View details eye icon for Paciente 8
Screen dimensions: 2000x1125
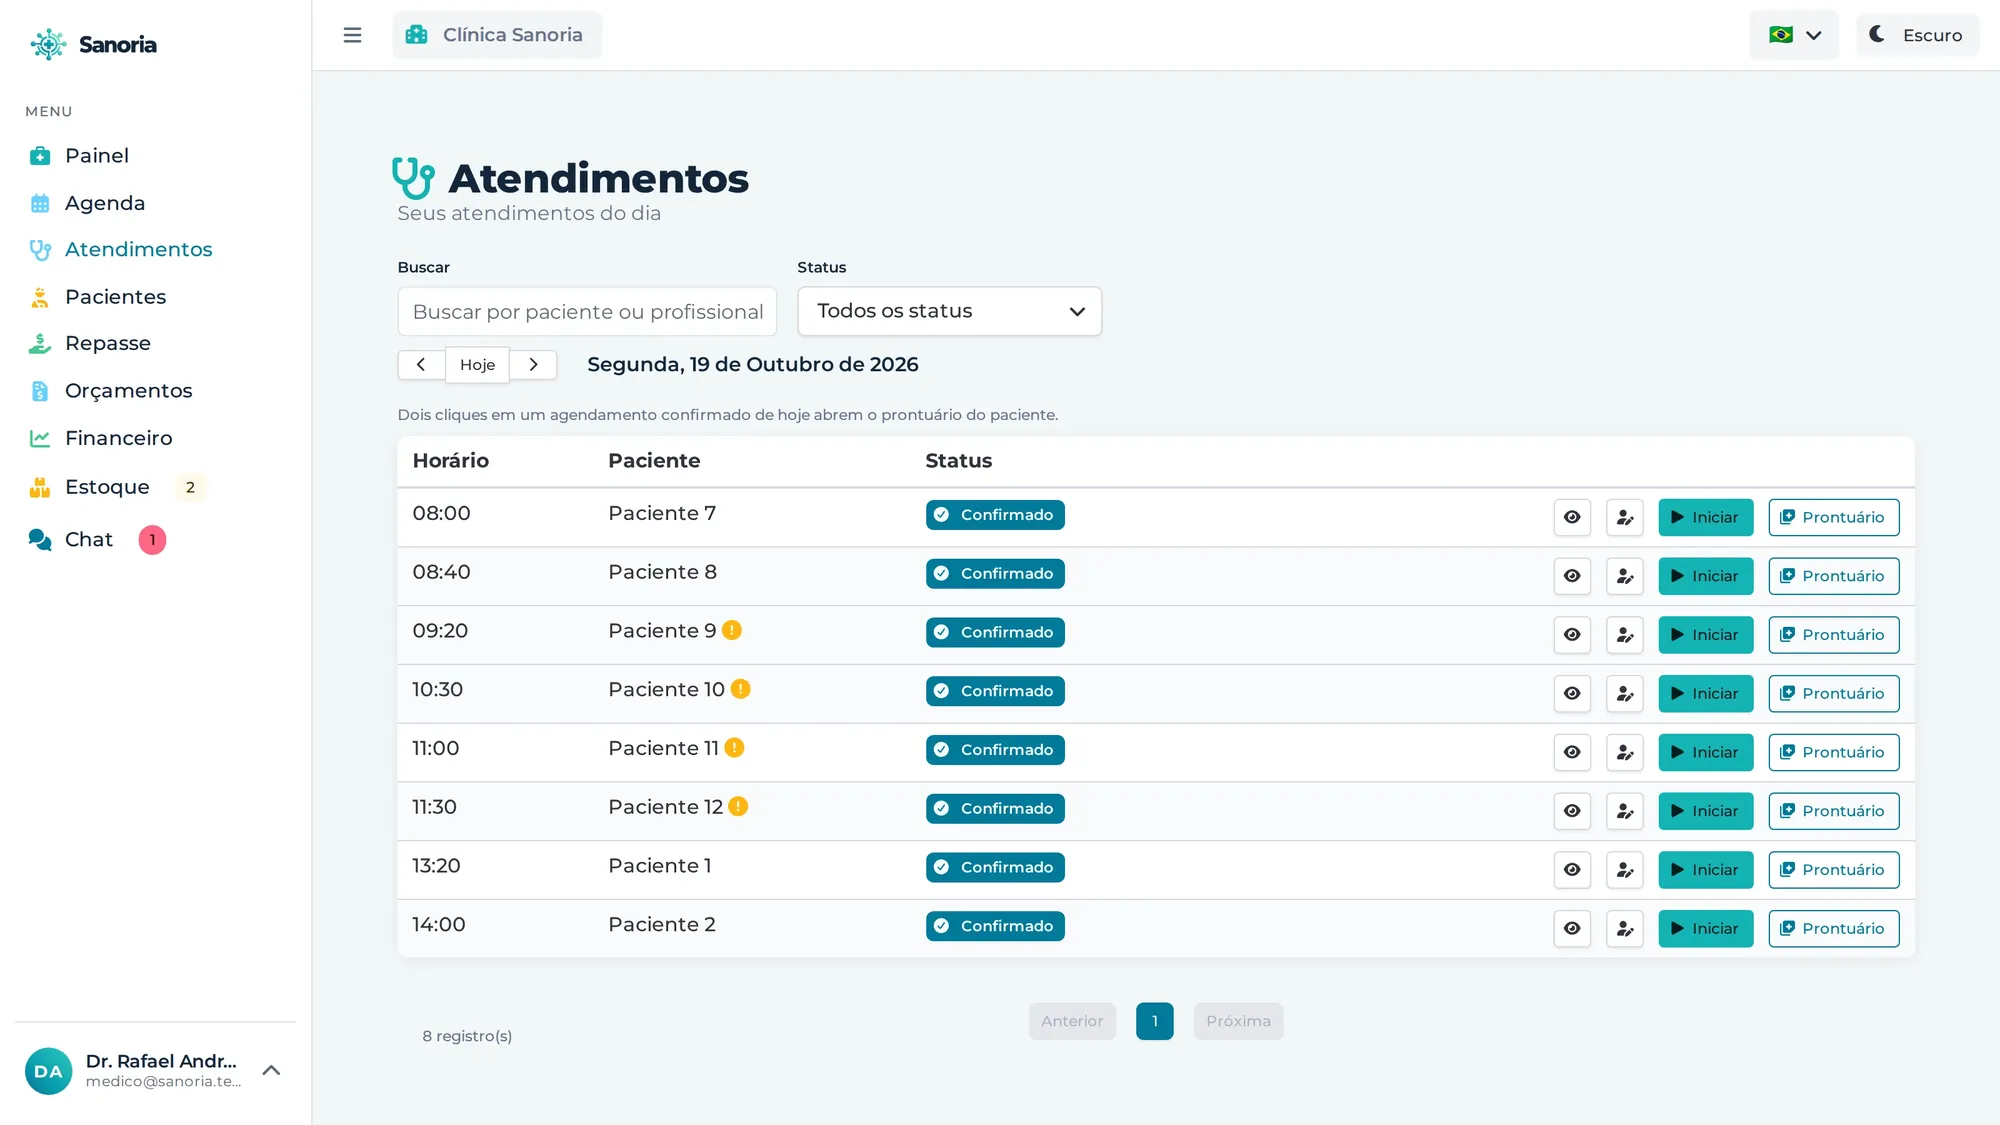coord(1572,576)
